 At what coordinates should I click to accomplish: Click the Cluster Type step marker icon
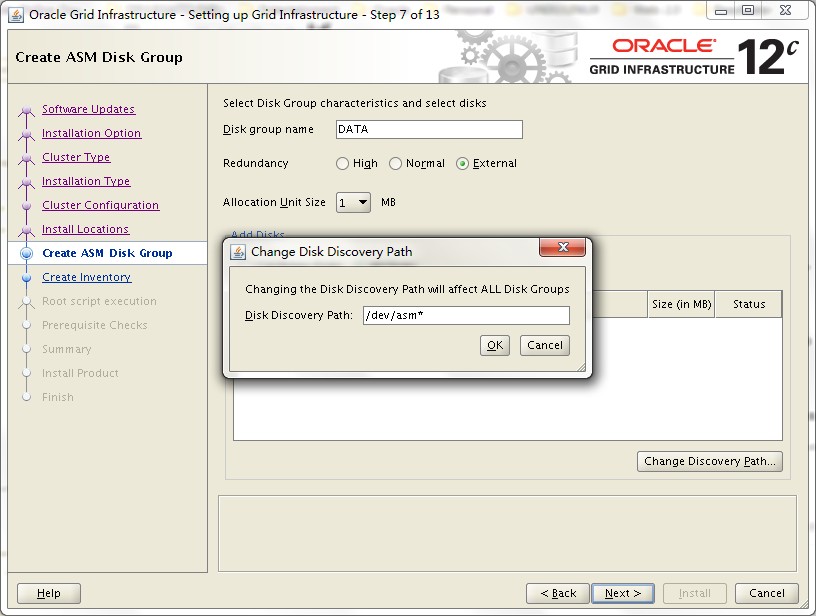tap(27, 158)
